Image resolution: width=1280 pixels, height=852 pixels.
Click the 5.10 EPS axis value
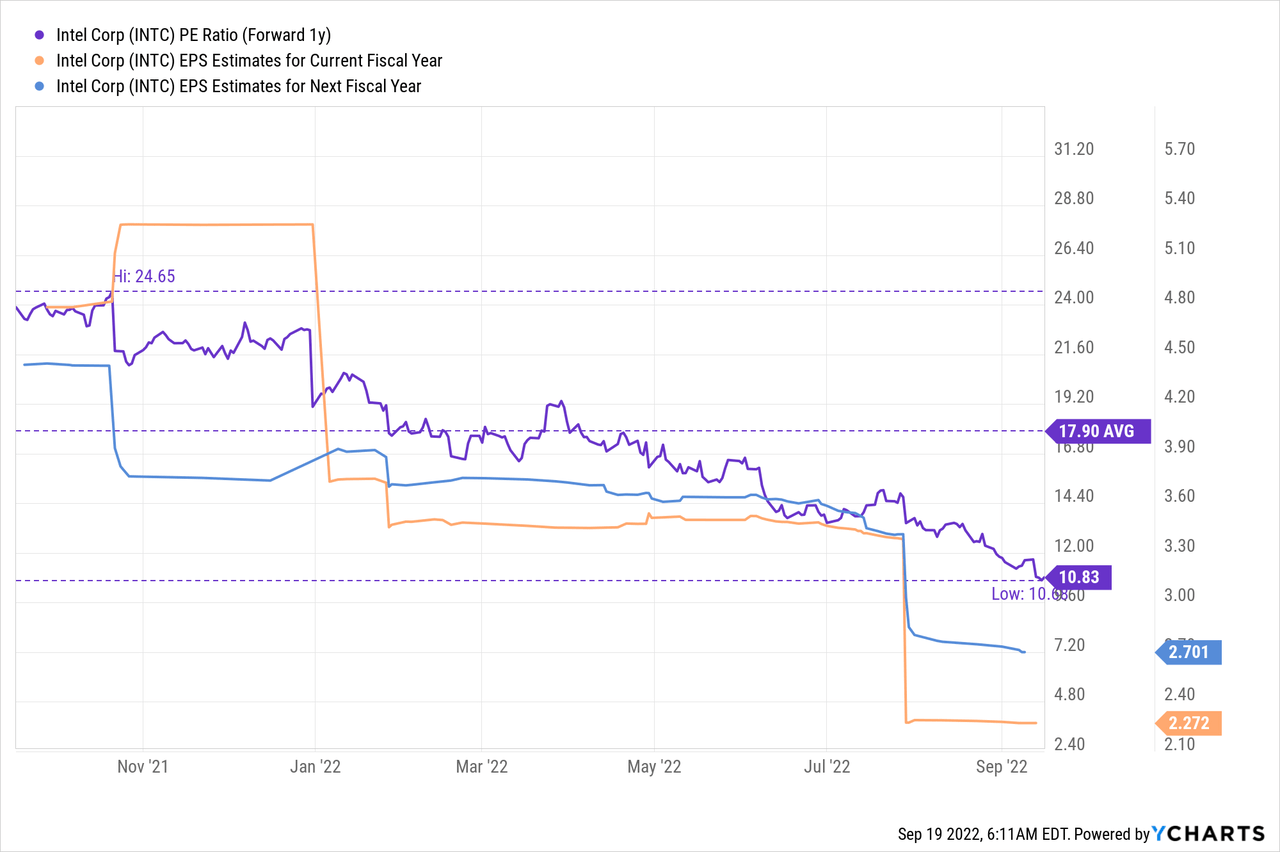pyautogui.click(x=1181, y=248)
